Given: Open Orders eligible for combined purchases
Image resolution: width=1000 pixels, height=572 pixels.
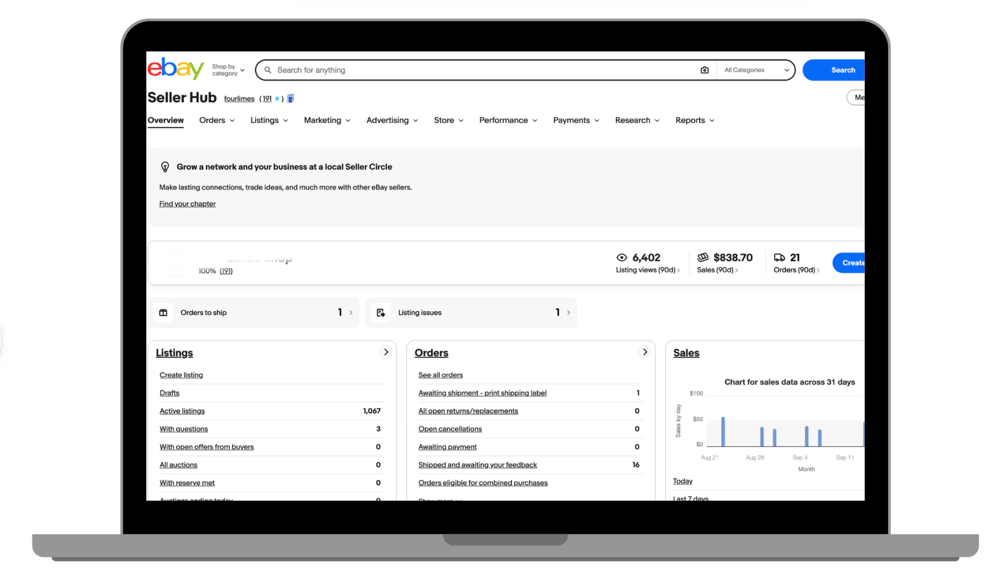Looking at the screenshot, I should pyautogui.click(x=483, y=483).
